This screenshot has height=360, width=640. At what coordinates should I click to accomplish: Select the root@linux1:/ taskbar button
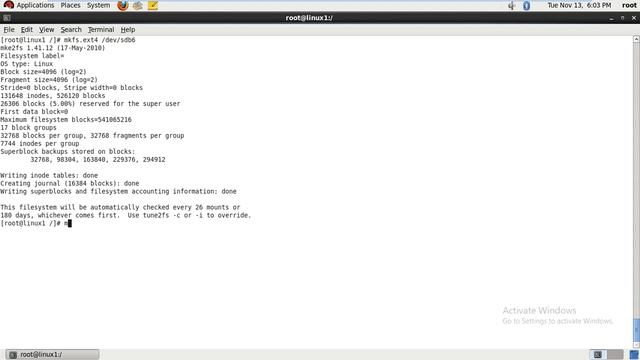[x=52, y=354]
